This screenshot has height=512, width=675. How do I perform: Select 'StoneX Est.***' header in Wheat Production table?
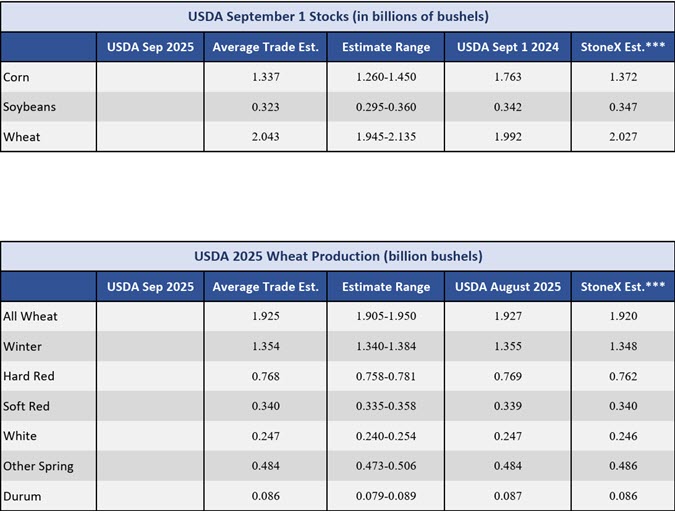623,287
